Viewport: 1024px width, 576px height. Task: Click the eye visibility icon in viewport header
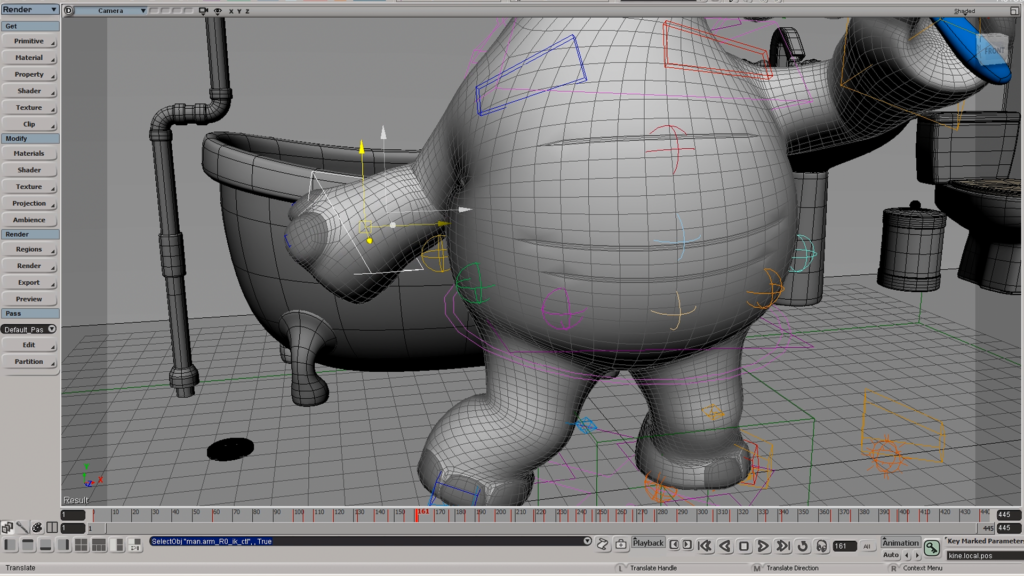tap(216, 11)
